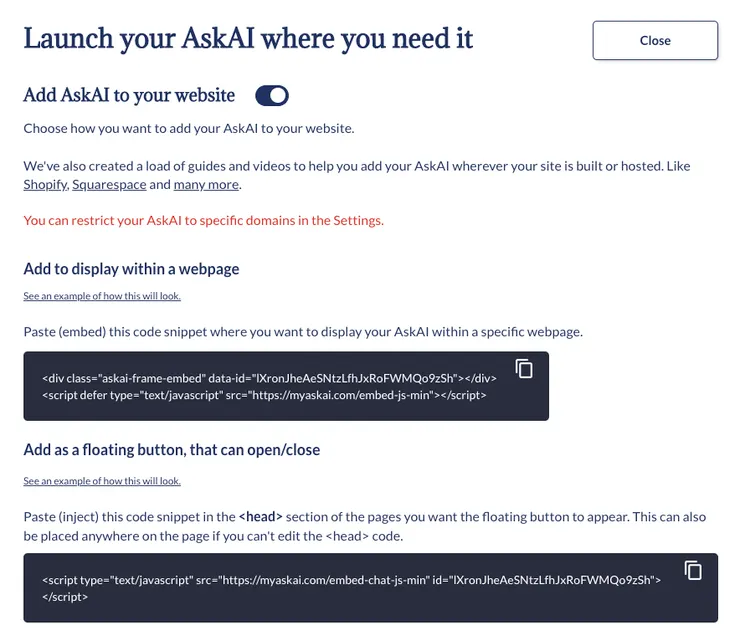Follow the 'many more' guides link
The width and height of the screenshot is (740, 640).
click(206, 185)
